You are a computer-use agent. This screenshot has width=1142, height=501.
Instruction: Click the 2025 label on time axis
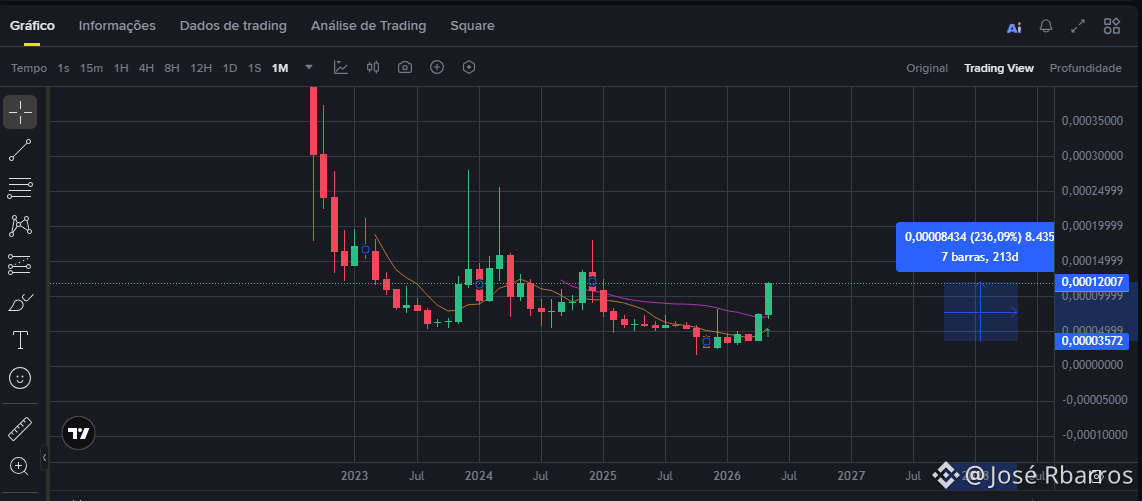(x=602, y=476)
